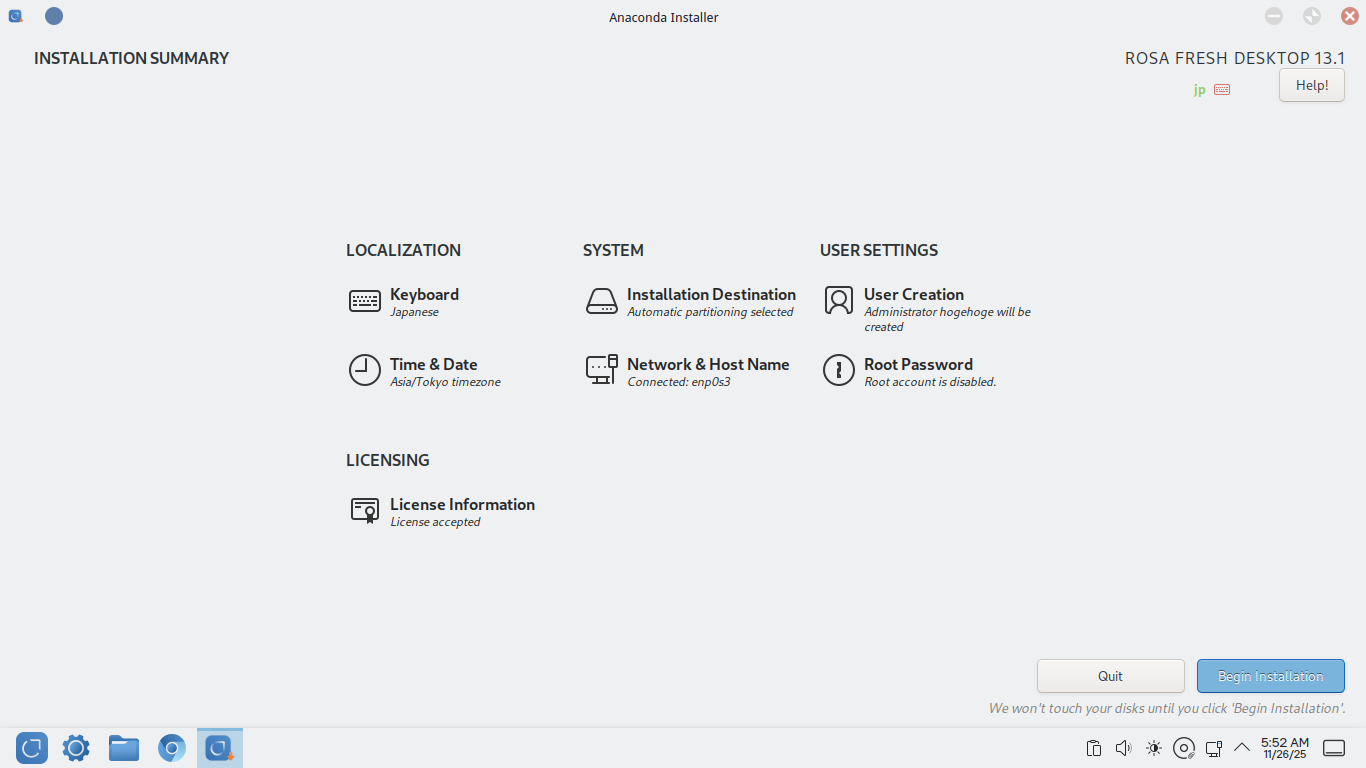Expand hidden system tray icons arrow
The image size is (1366, 768).
pos(1242,747)
